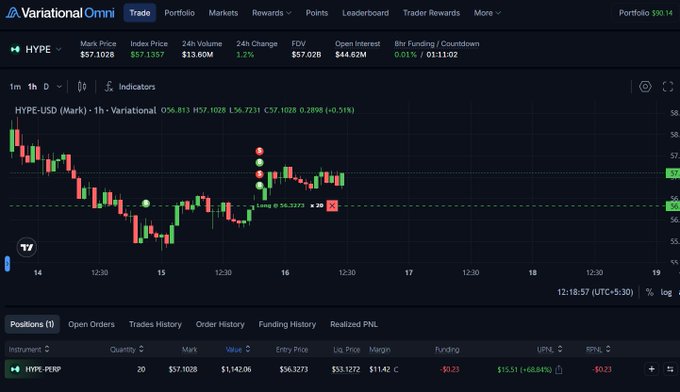The height and width of the screenshot is (392, 680).
Task: Click the HYPE-PERP instrument row
Action: click(x=340, y=369)
